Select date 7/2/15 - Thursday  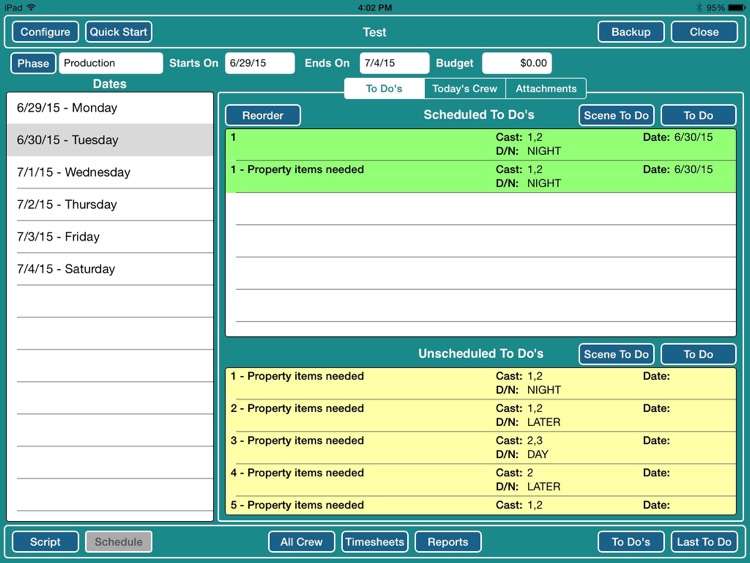coord(110,205)
